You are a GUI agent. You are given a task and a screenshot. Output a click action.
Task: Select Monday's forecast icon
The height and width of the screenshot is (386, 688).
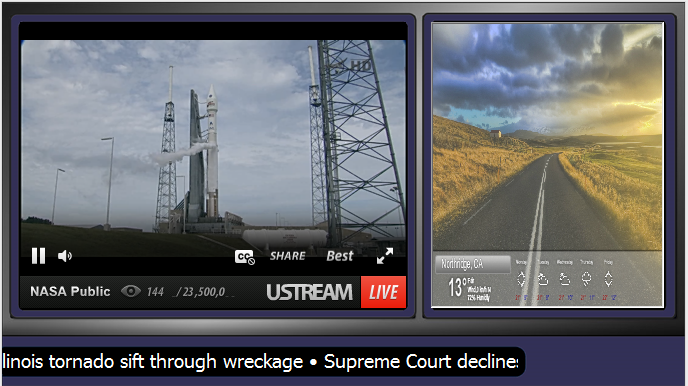tap(521, 279)
